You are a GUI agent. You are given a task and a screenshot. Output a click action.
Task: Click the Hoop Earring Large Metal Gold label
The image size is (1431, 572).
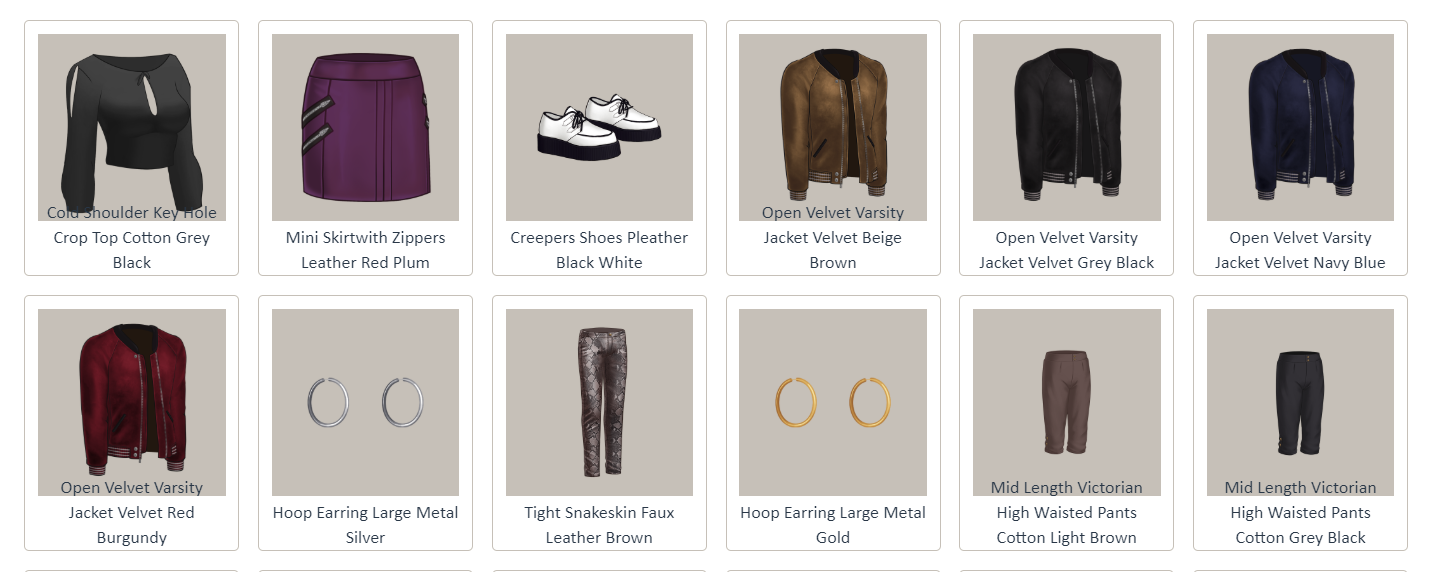[833, 525]
